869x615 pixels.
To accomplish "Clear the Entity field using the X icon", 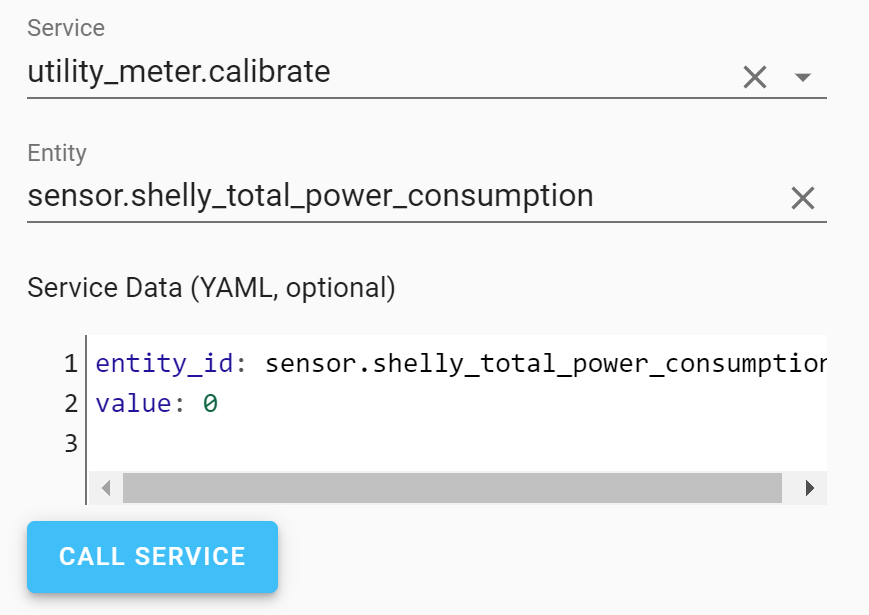I will 802,197.
